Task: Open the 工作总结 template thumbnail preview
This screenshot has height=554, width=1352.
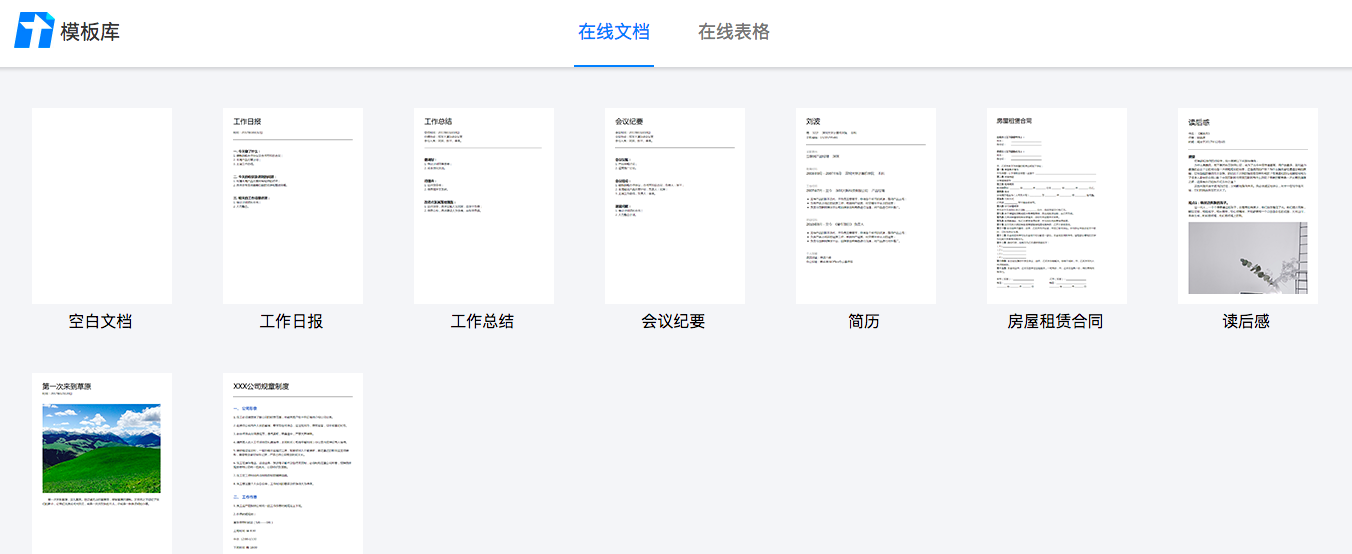Action: pos(484,206)
